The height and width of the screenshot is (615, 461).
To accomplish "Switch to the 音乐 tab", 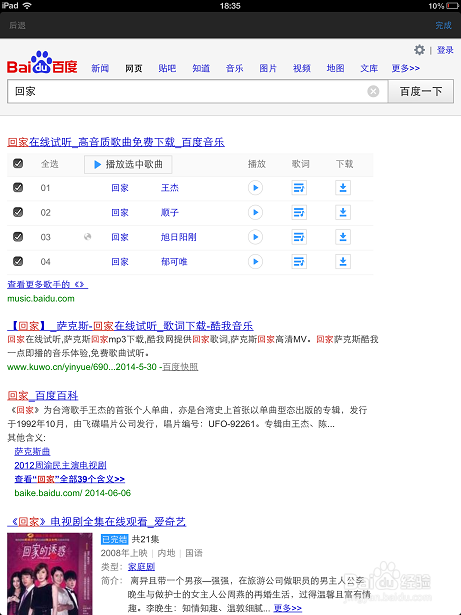I will tap(235, 68).
